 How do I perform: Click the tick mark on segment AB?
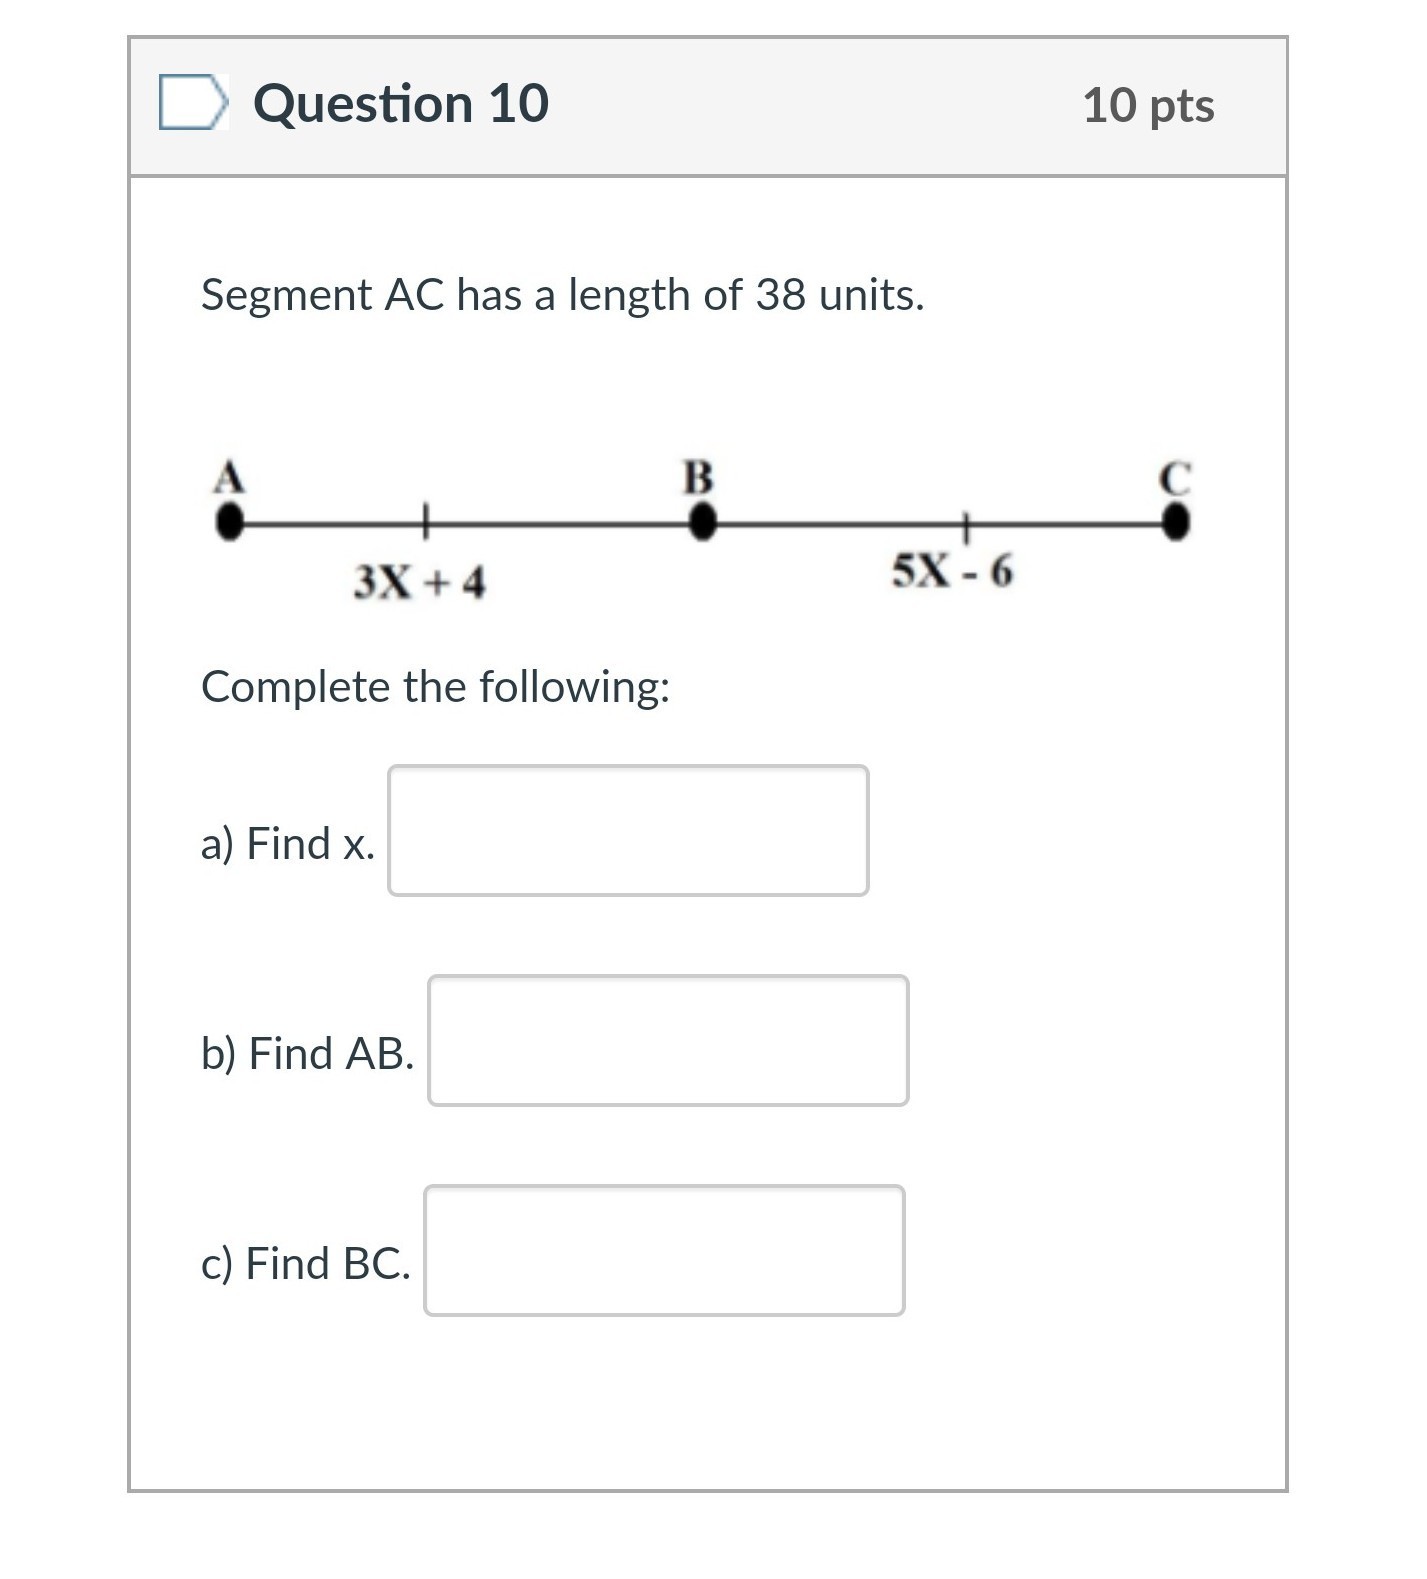425,520
